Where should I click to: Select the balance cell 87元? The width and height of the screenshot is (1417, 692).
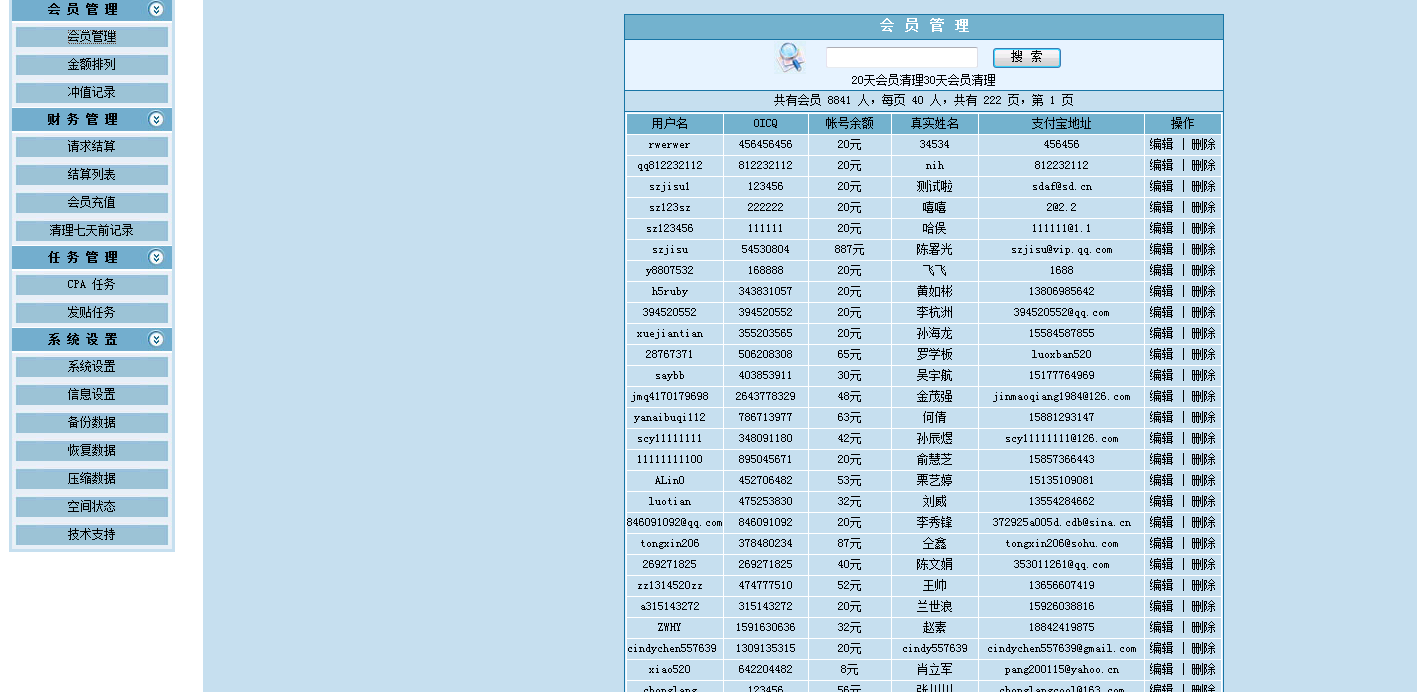tap(849, 544)
